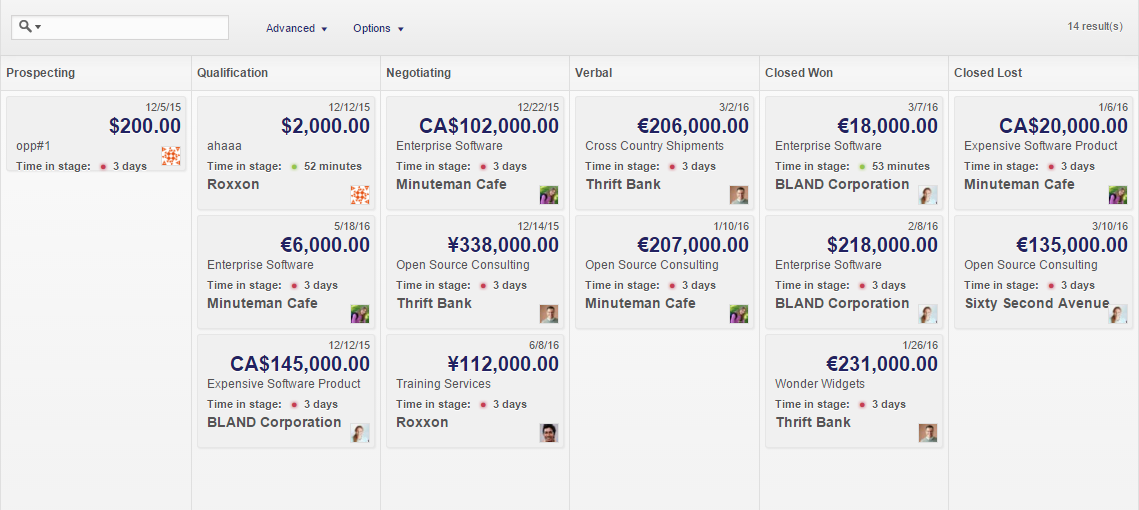Viewport: 1139px width, 510px height.
Task: Click the owner avatar on the ¥112,000.00 Roxxon card
Action: 548,433
